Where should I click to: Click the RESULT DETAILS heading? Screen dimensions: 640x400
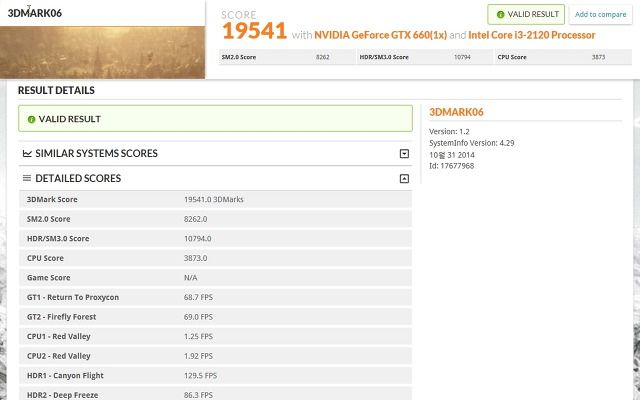pyautogui.click(x=56, y=91)
